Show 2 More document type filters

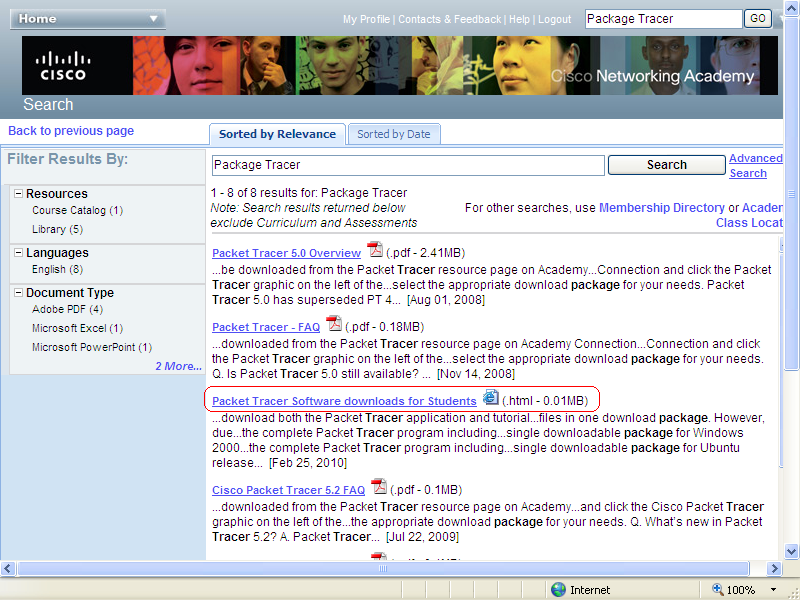click(x=179, y=366)
